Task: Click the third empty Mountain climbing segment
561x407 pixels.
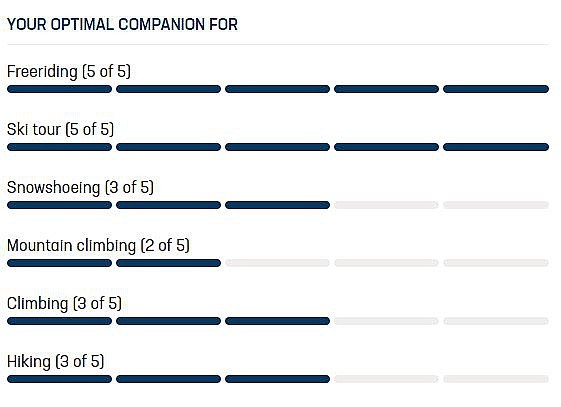Action: pos(277,263)
